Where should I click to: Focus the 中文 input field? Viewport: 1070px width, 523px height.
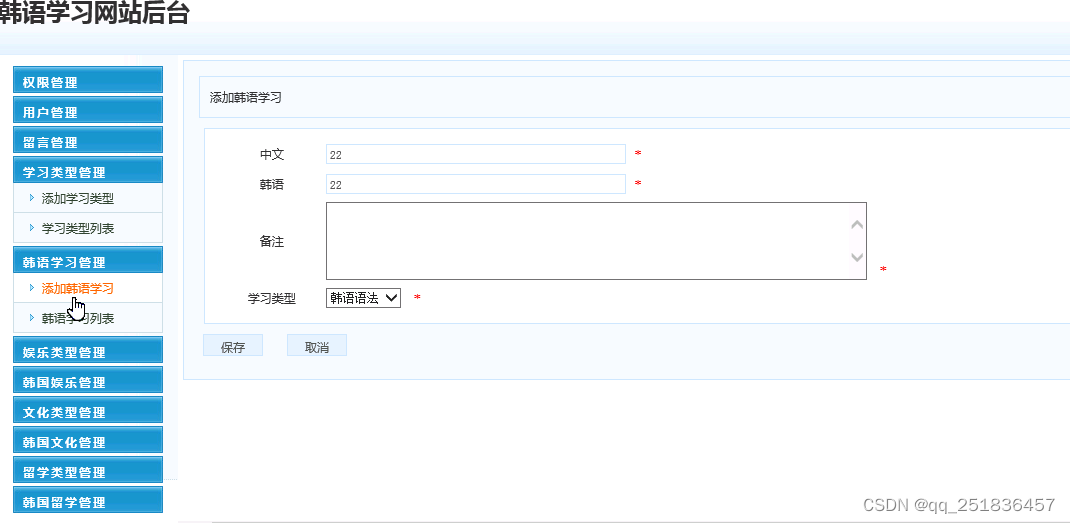476,154
